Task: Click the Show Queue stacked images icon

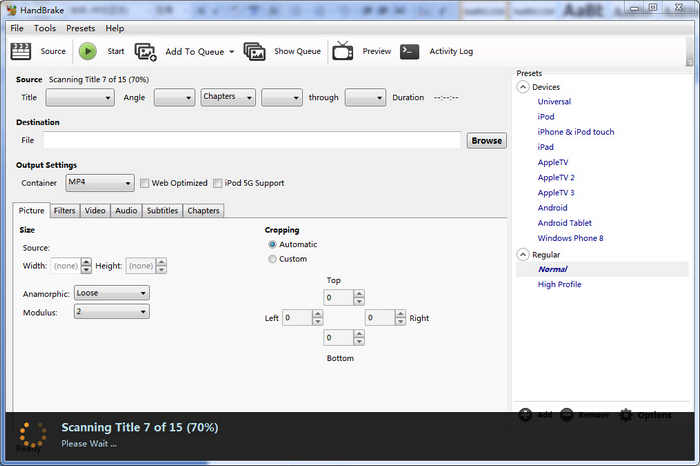Action: click(x=254, y=52)
